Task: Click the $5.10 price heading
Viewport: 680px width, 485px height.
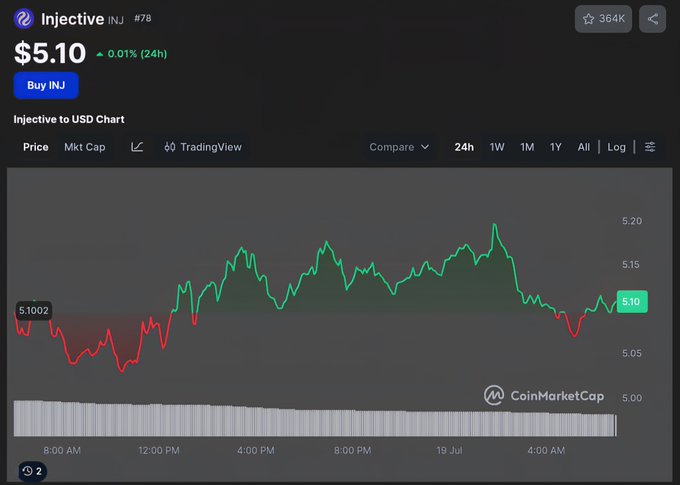Action: [x=50, y=53]
